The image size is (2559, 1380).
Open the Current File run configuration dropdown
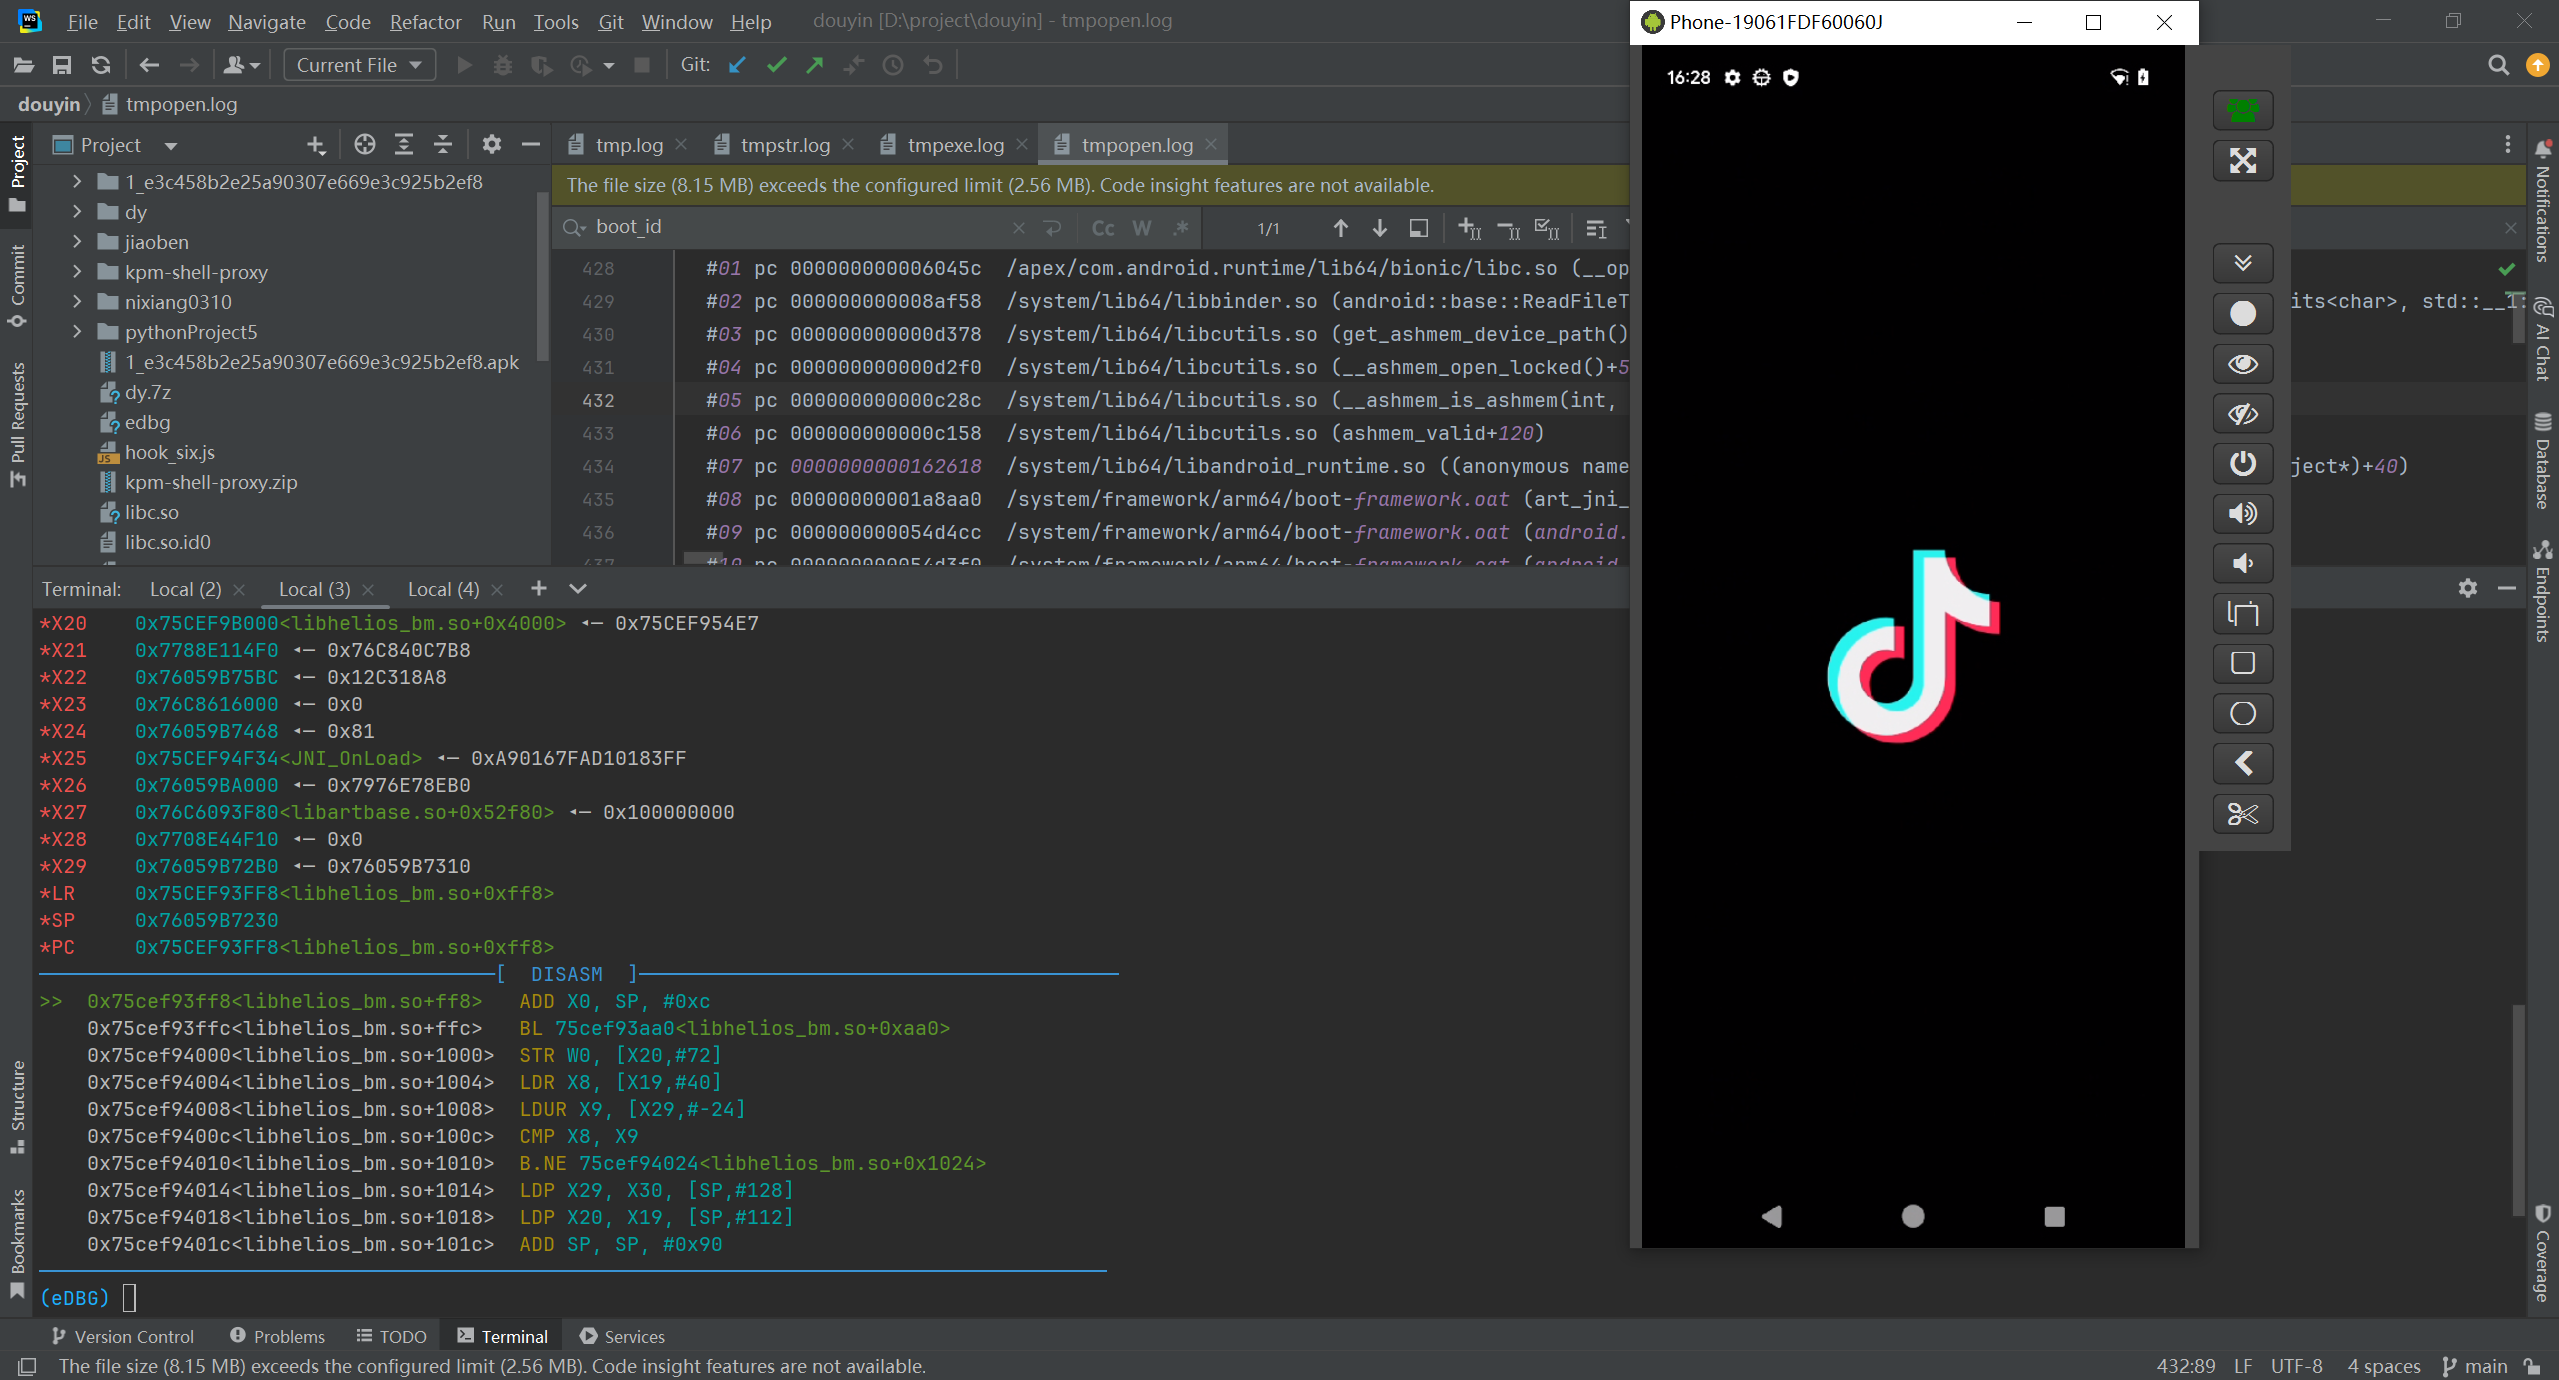359,65
